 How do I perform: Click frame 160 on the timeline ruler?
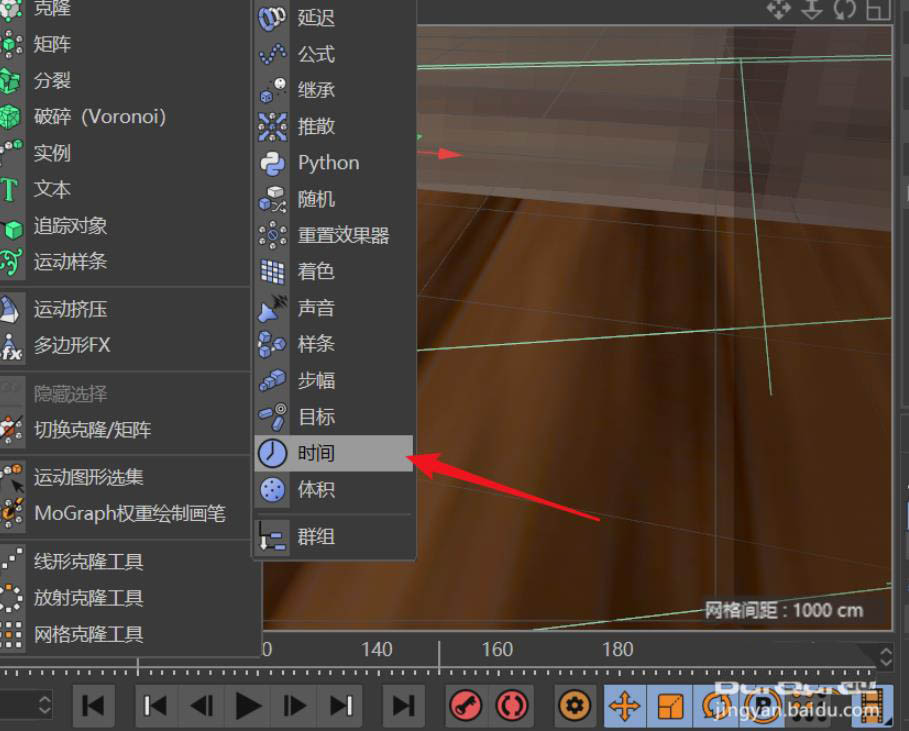[497, 650]
